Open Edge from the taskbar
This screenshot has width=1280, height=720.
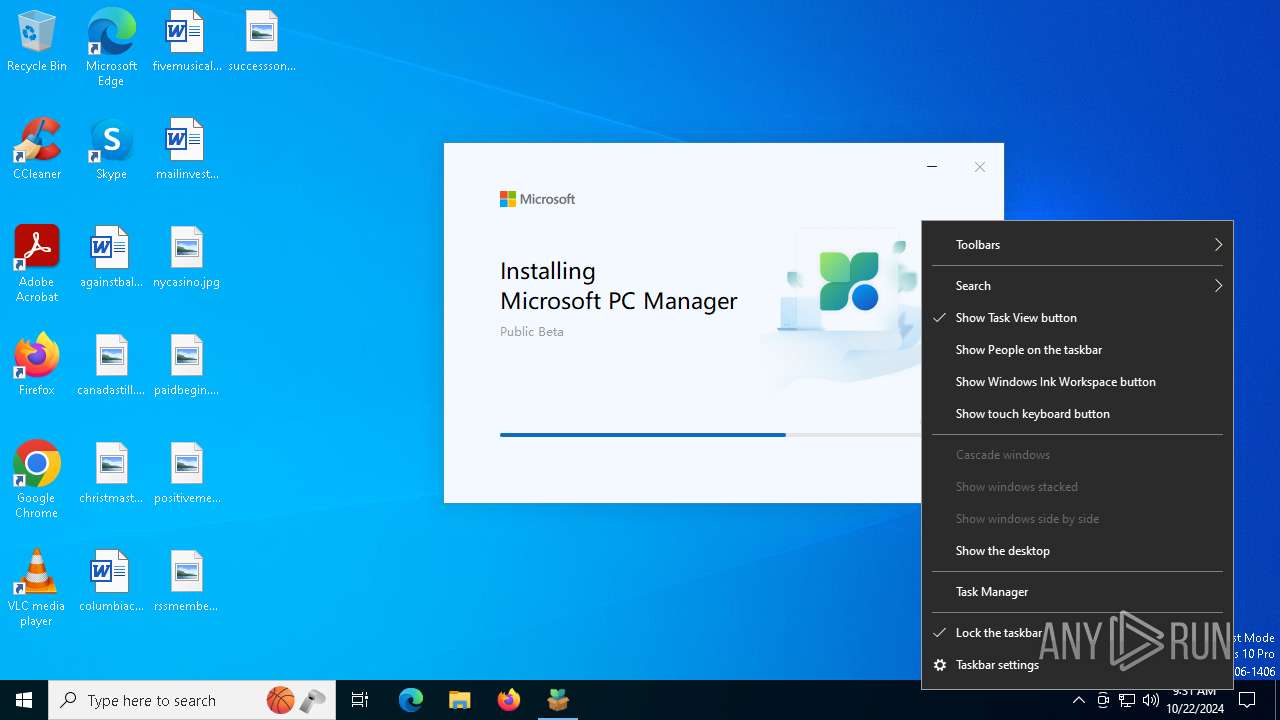411,700
